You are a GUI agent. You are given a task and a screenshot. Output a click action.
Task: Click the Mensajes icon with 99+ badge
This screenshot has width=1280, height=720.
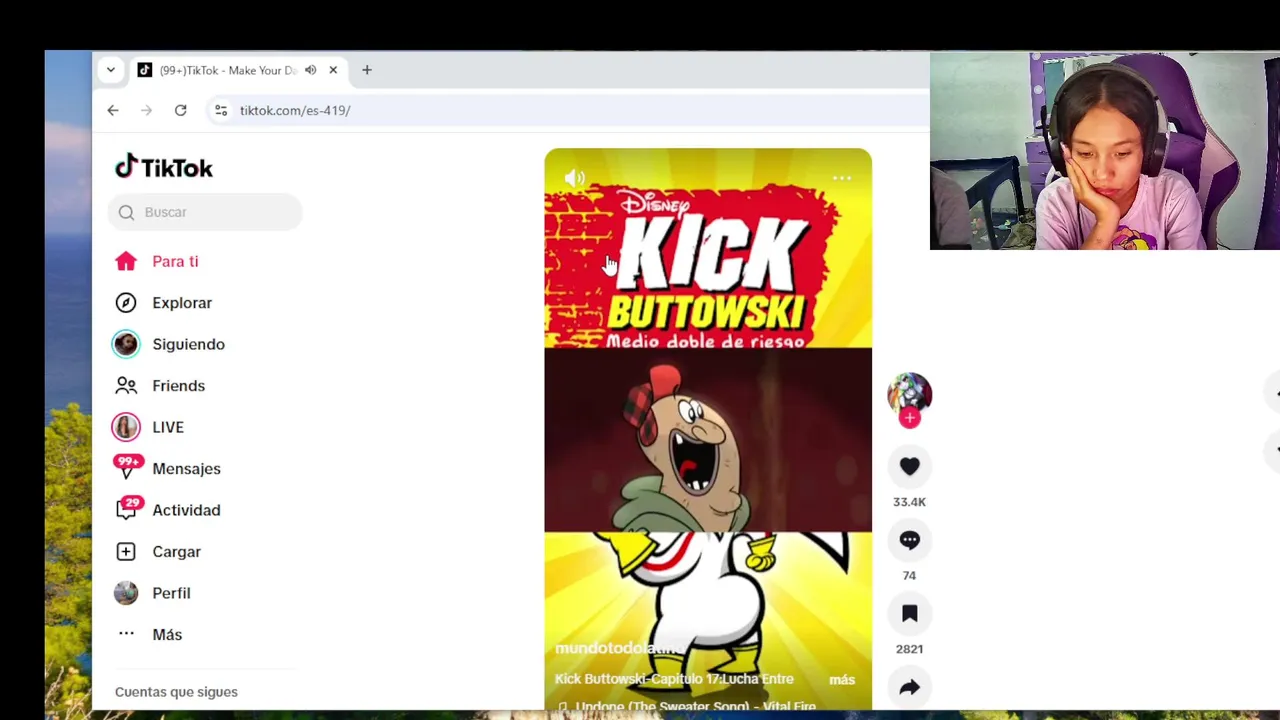(127, 467)
